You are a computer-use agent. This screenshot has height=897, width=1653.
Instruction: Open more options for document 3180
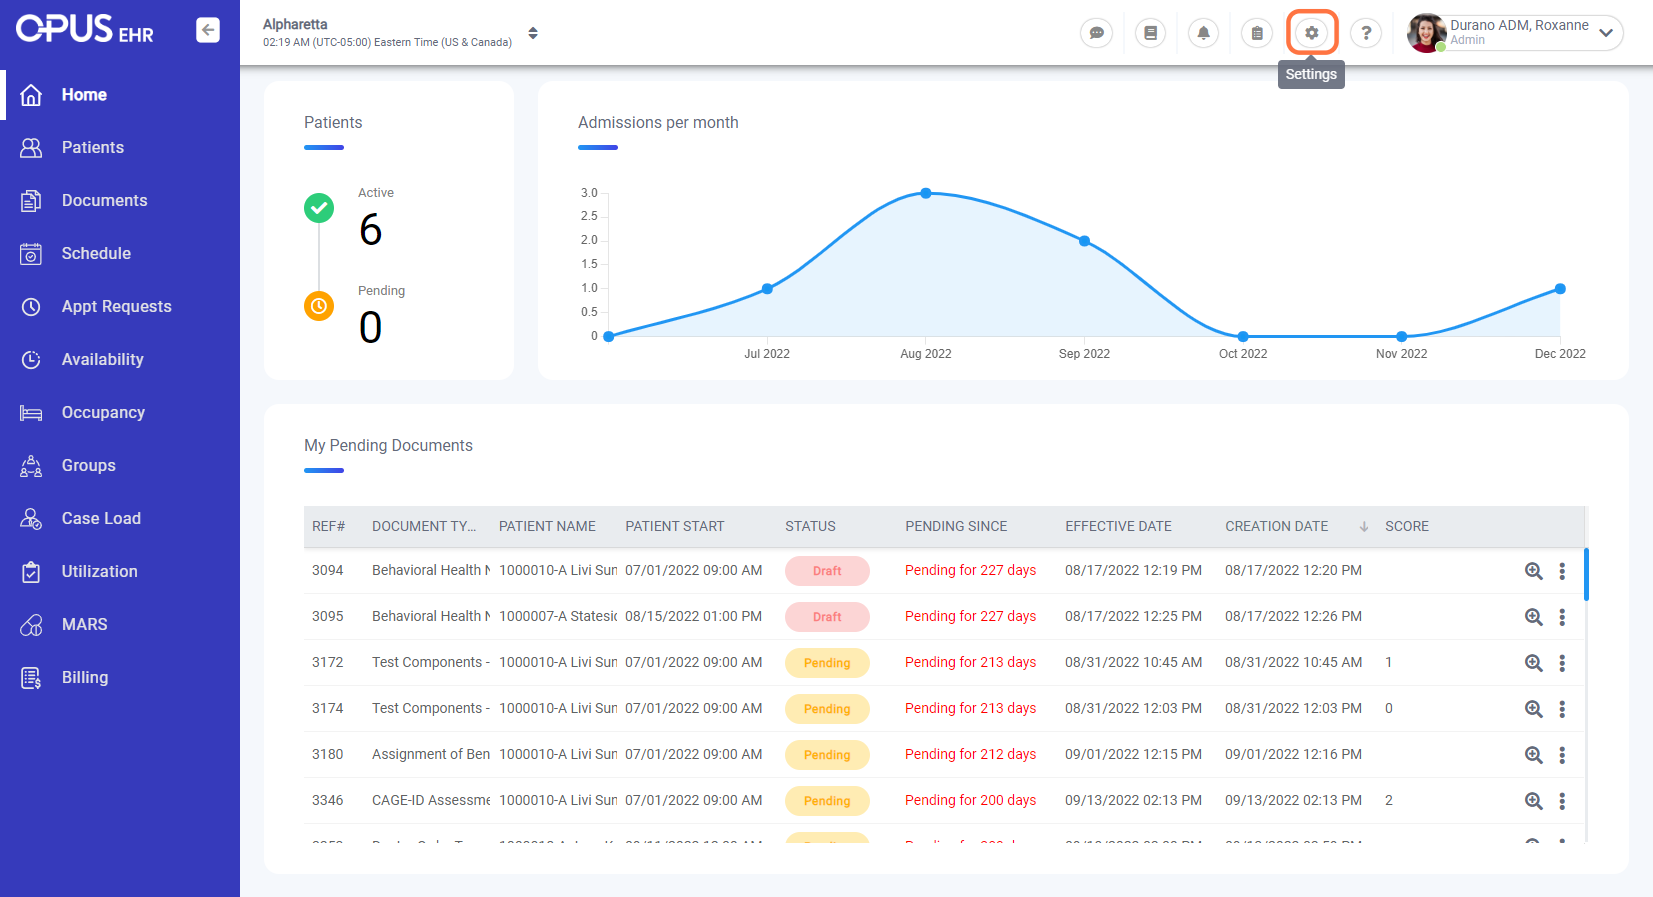click(1562, 755)
